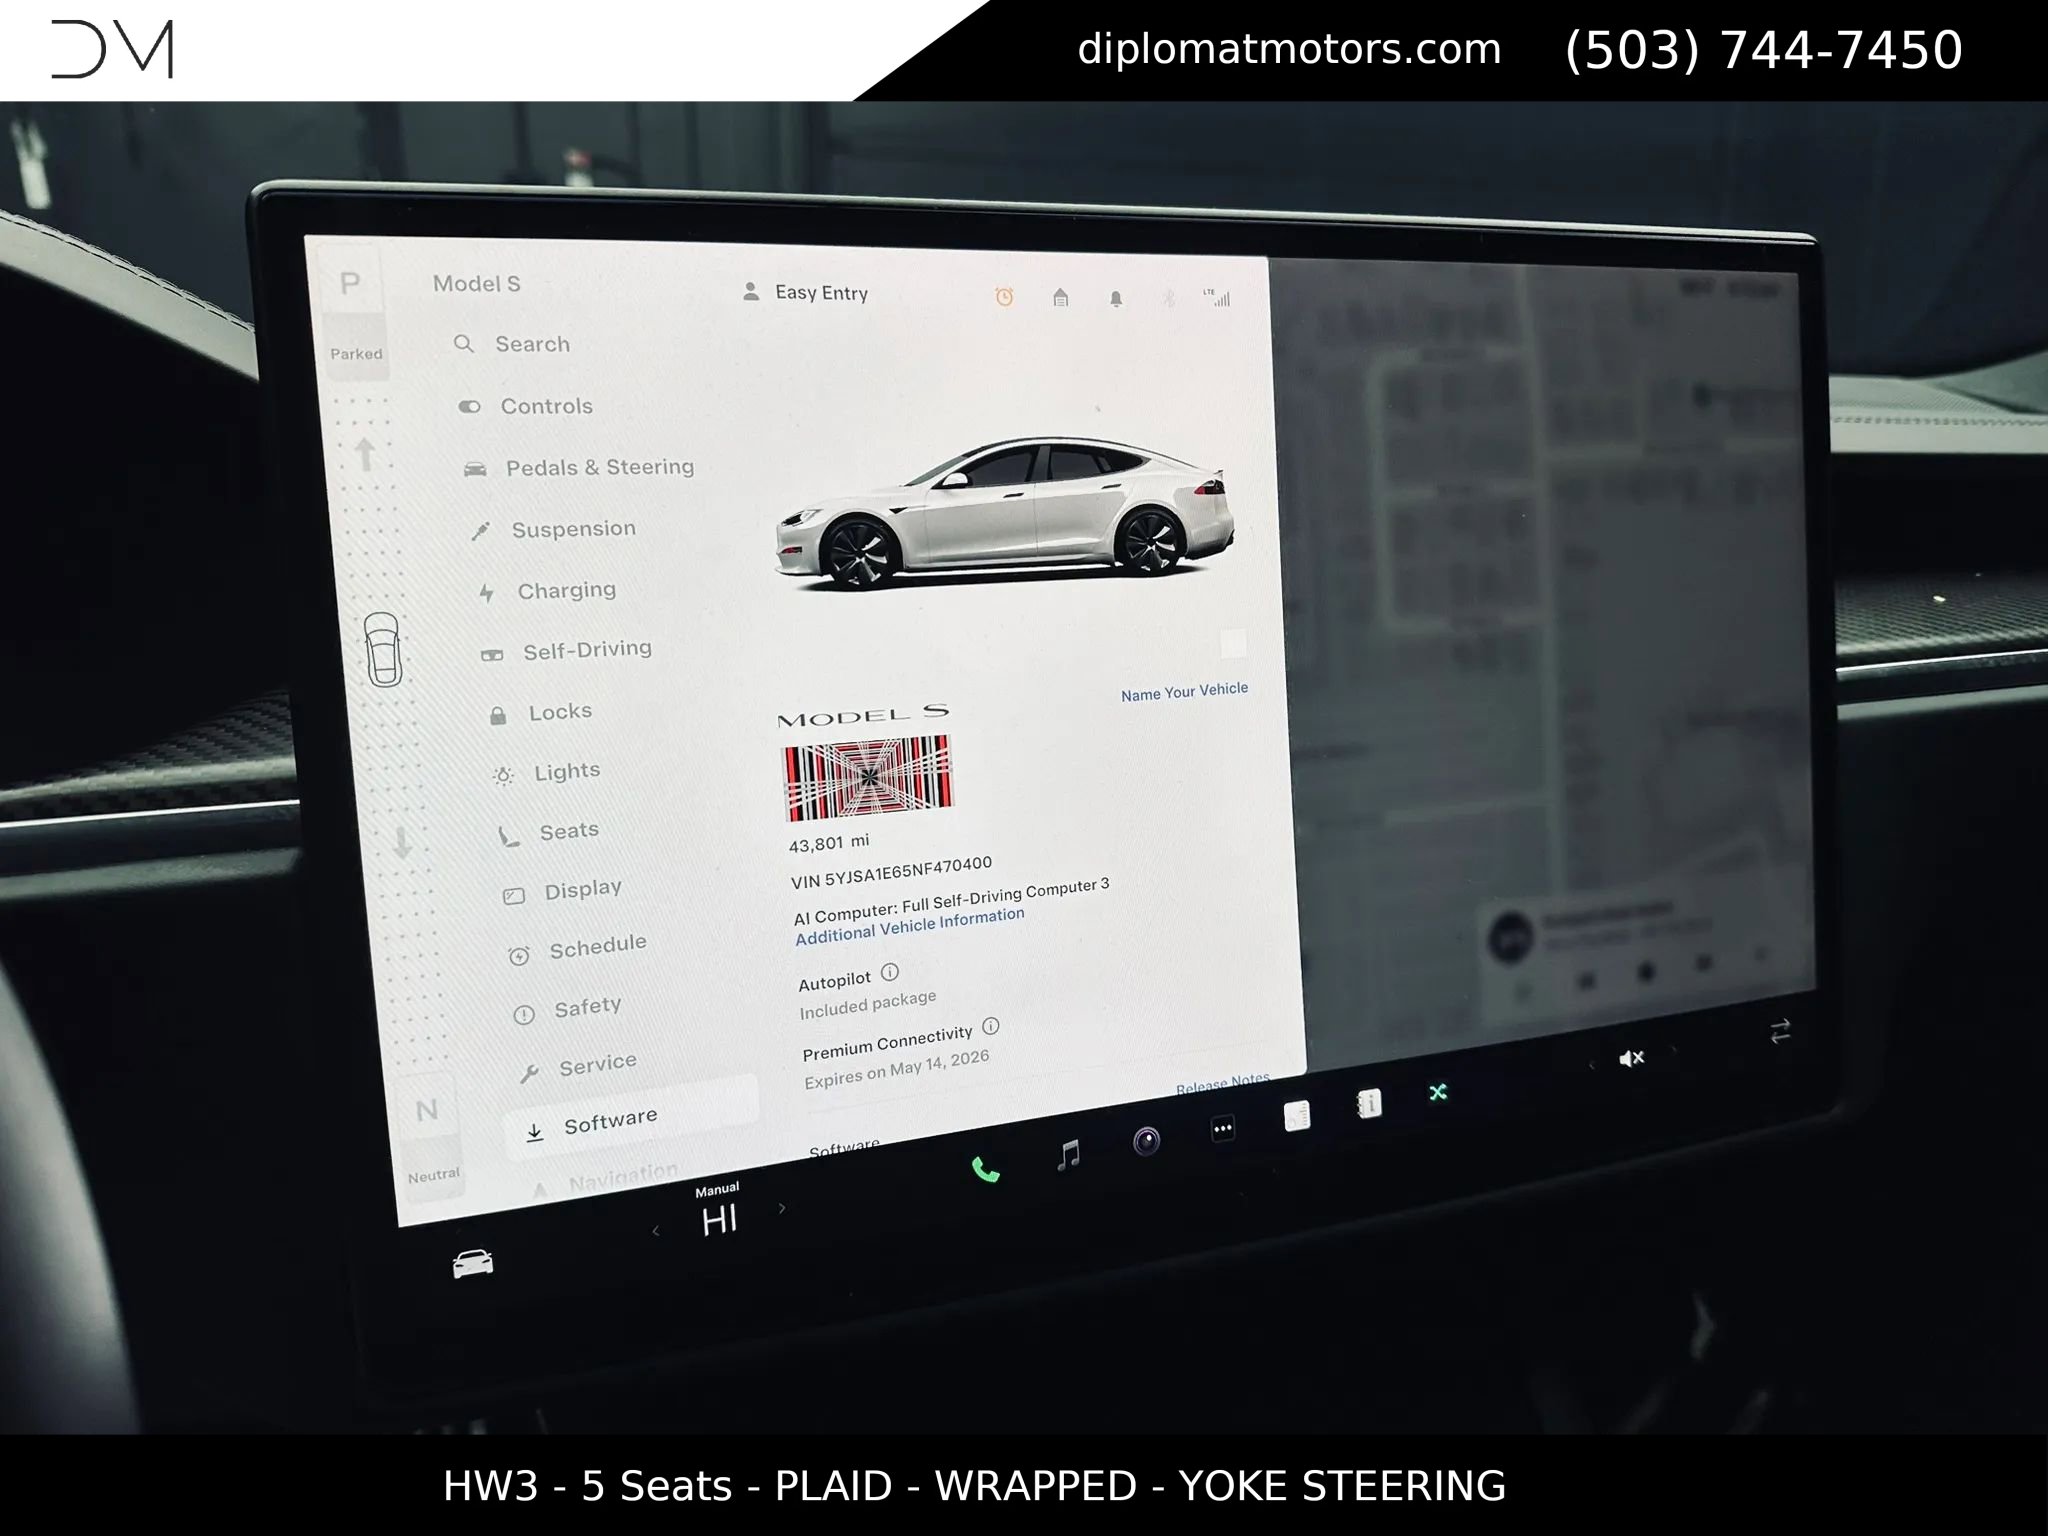Image resolution: width=2048 pixels, height=1536 pixels.
Task: Select the VIN number text
Action: [891, 872]
